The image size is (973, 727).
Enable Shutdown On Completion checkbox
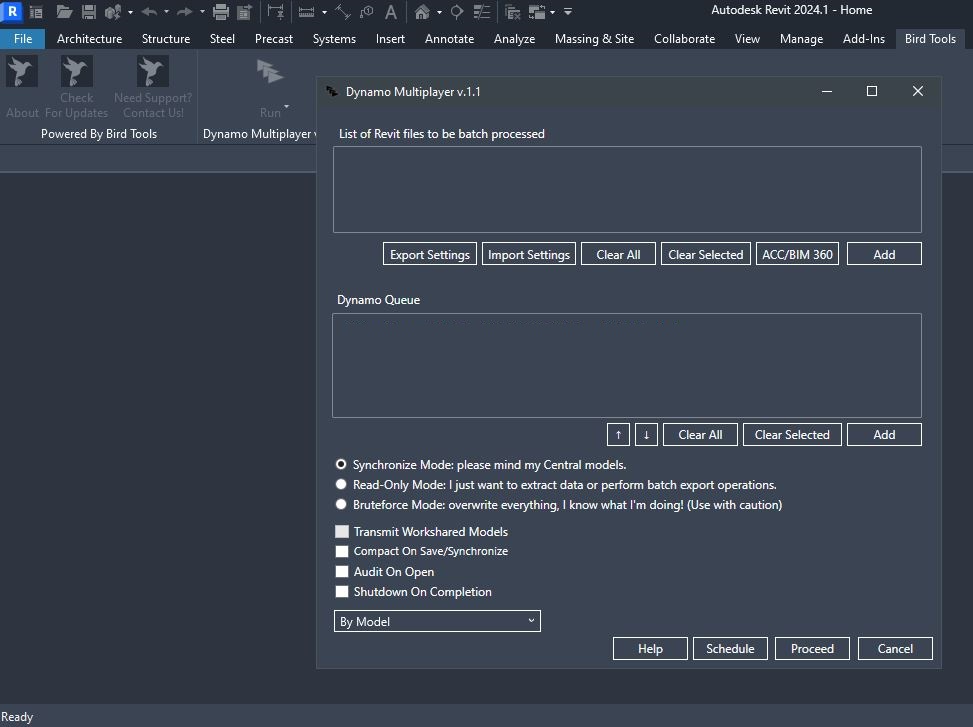pos(342,592)
